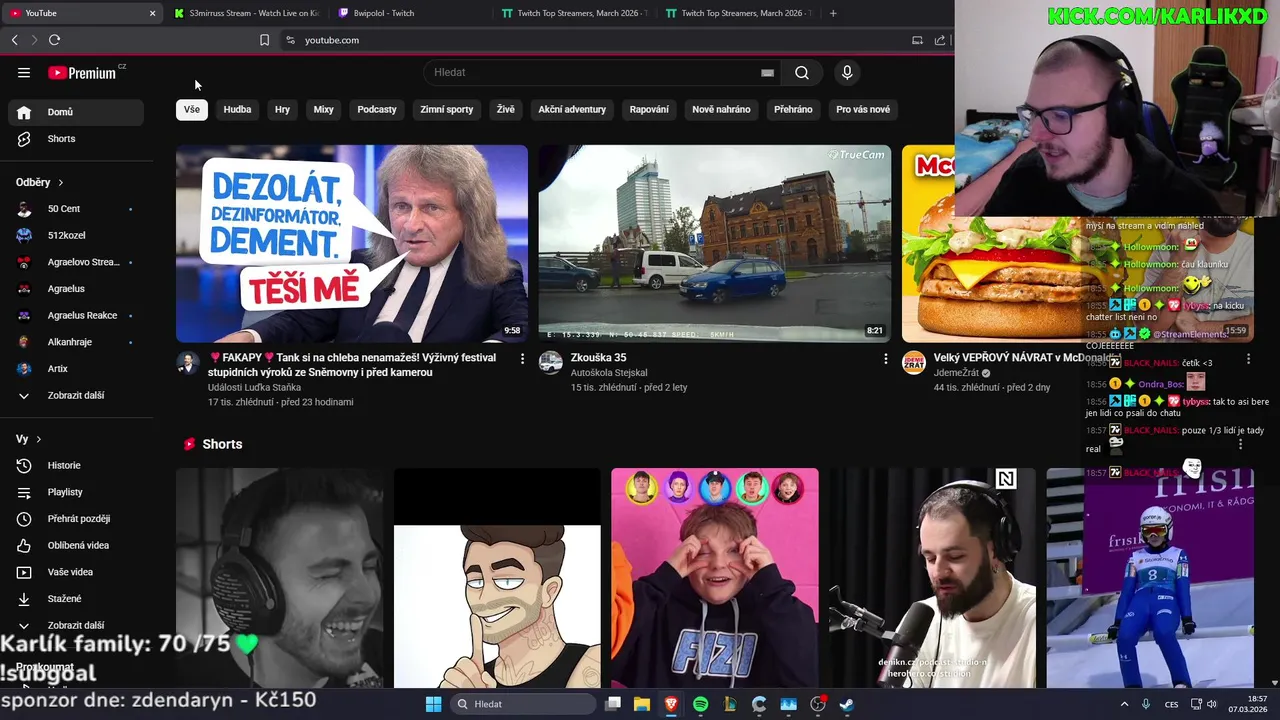Open Steam from the taskbar
The height and width of the screenshot is (720, 1280).
coord(847,704)
